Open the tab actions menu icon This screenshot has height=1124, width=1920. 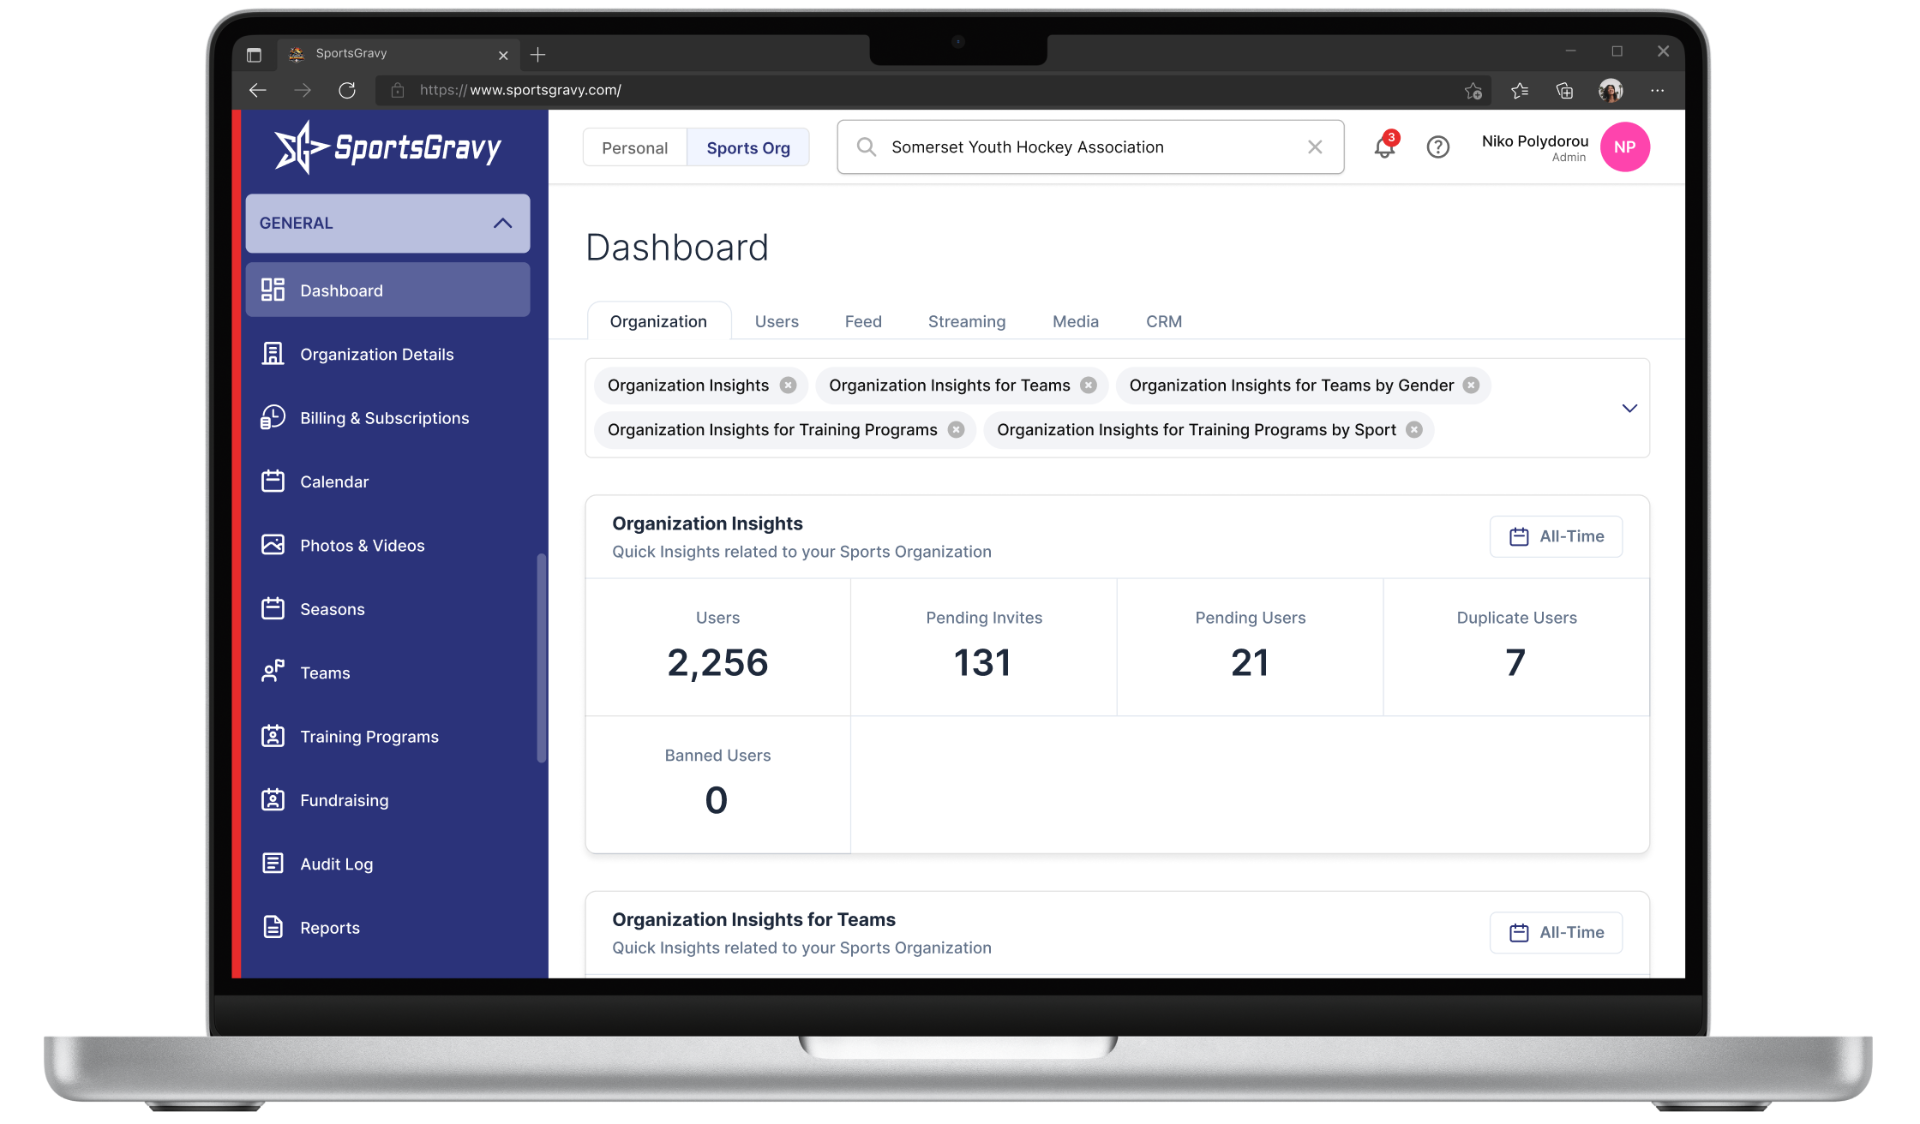tap(254, 54)
